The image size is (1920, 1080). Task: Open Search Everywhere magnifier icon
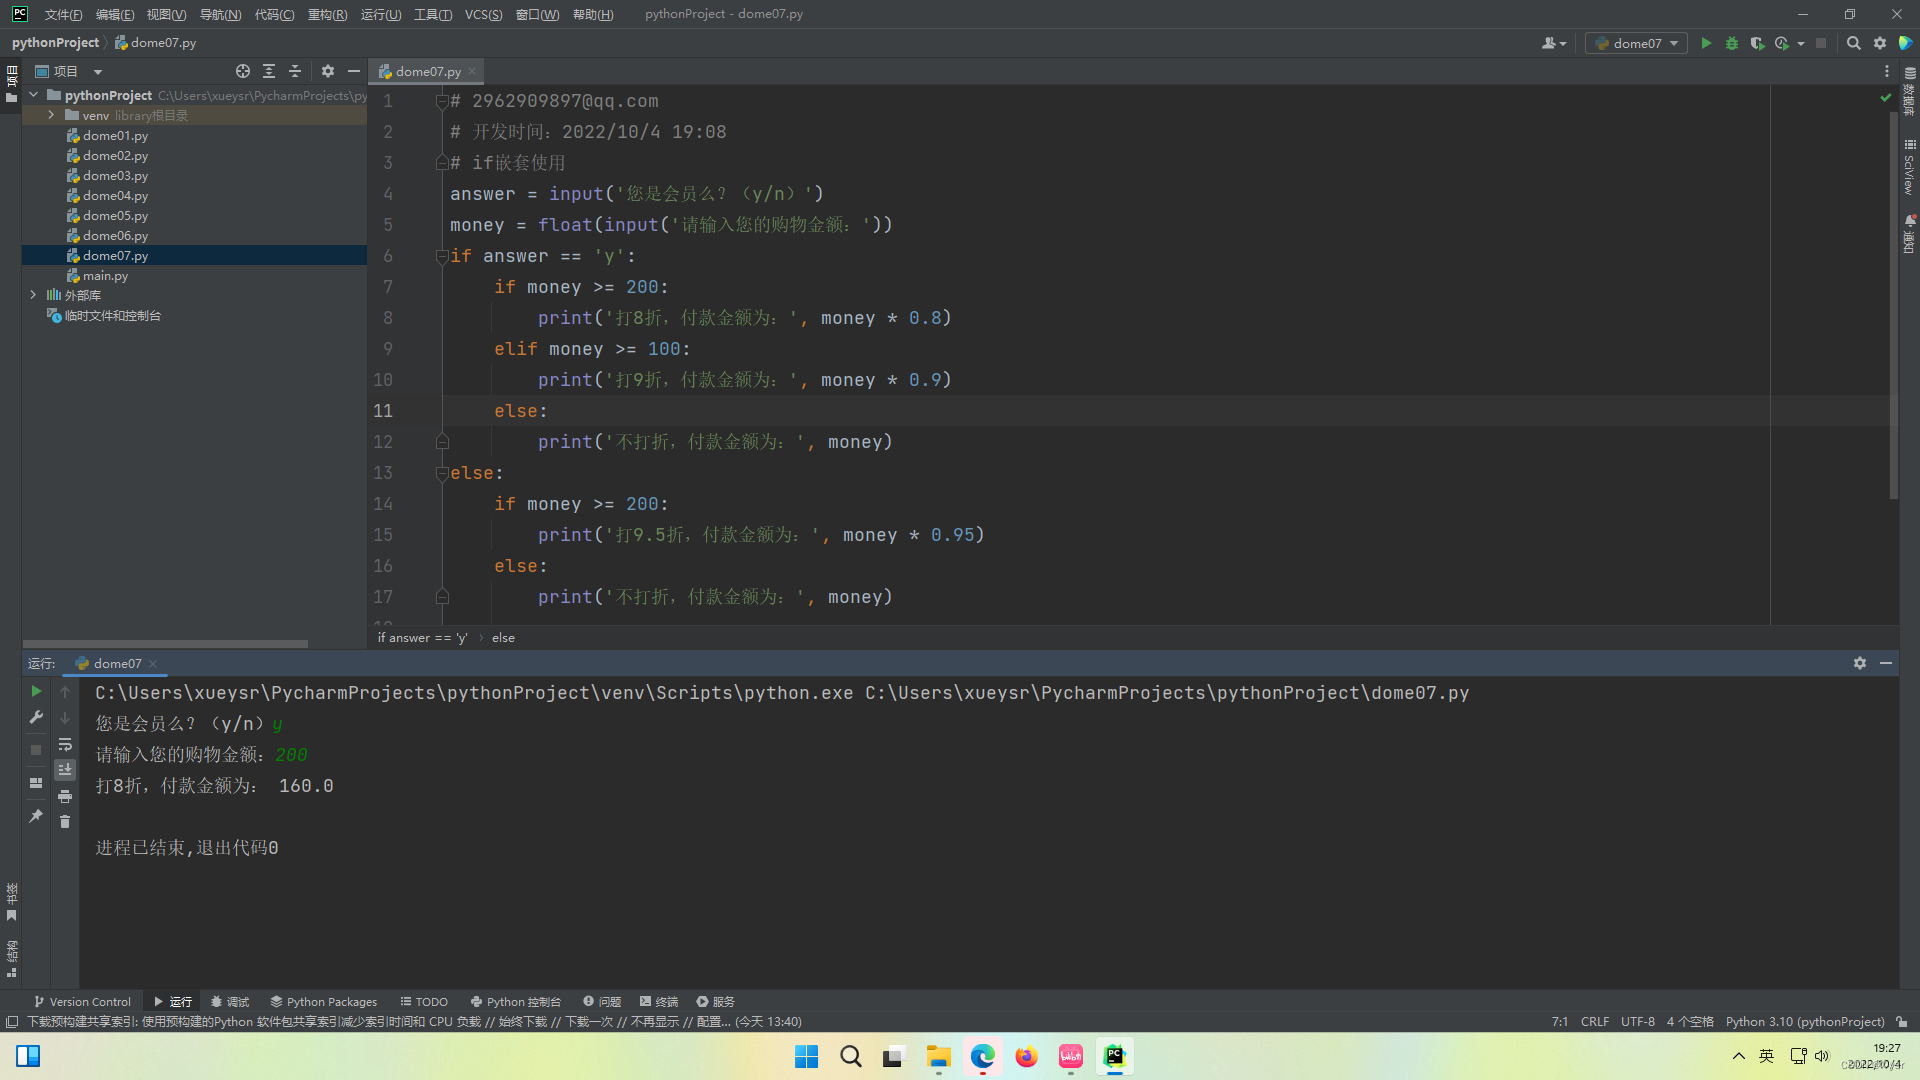1853,43
